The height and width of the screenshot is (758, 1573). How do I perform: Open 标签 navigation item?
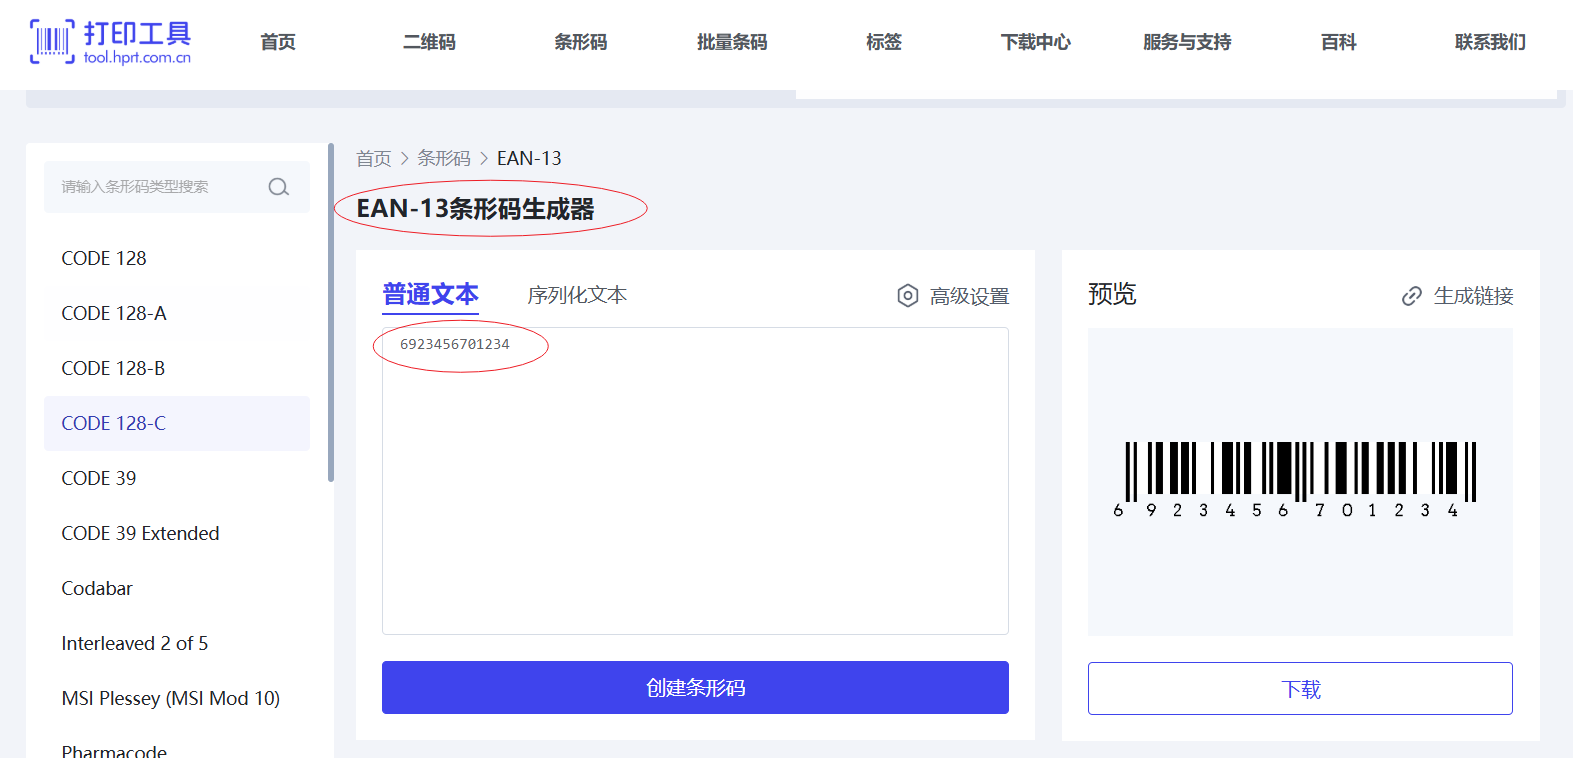click(x=884, y=42)
